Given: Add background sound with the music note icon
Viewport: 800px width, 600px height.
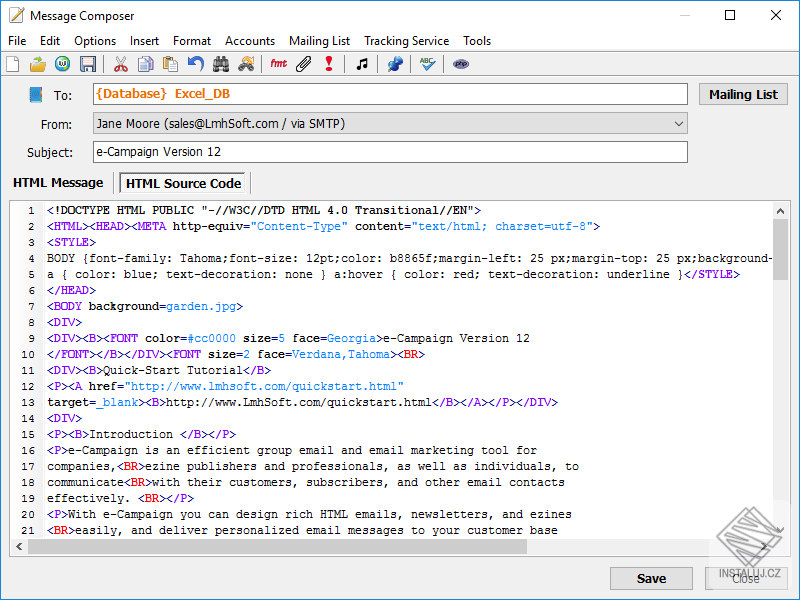Looking at the screenshot, I should (x=362, y=64).
